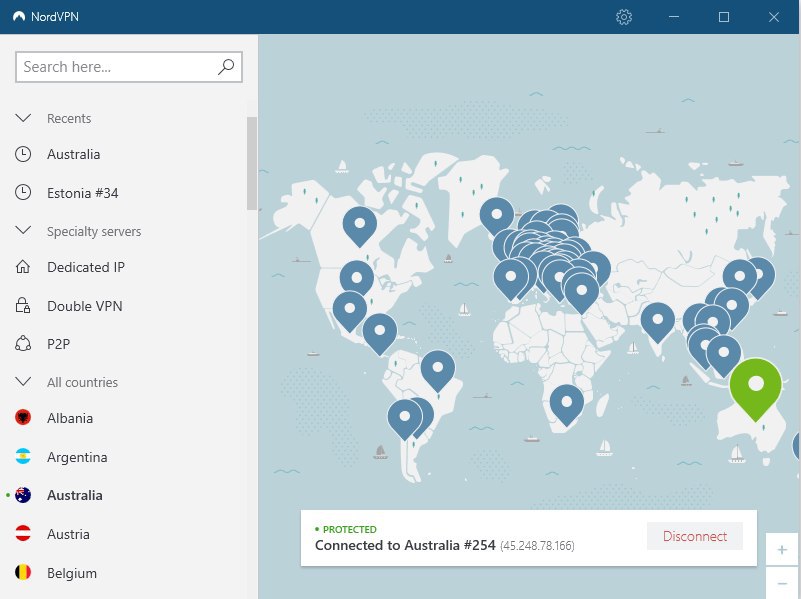The image size is (801, 599).
Task: Connect to Austria in country list
Action: coord(68,534)
